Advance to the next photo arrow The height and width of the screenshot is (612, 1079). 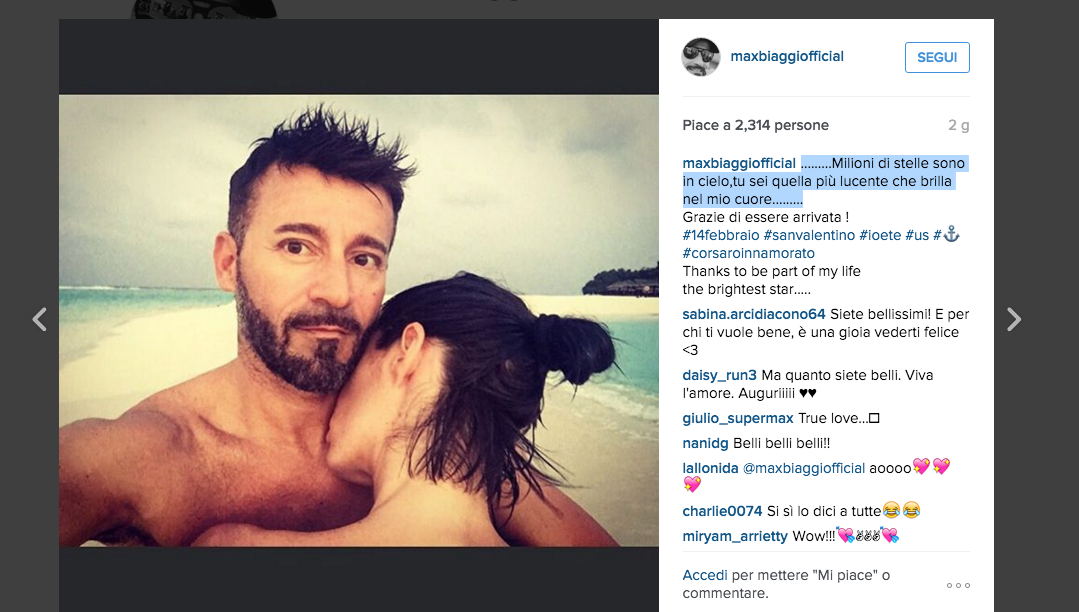click(x=1014, y=319)
